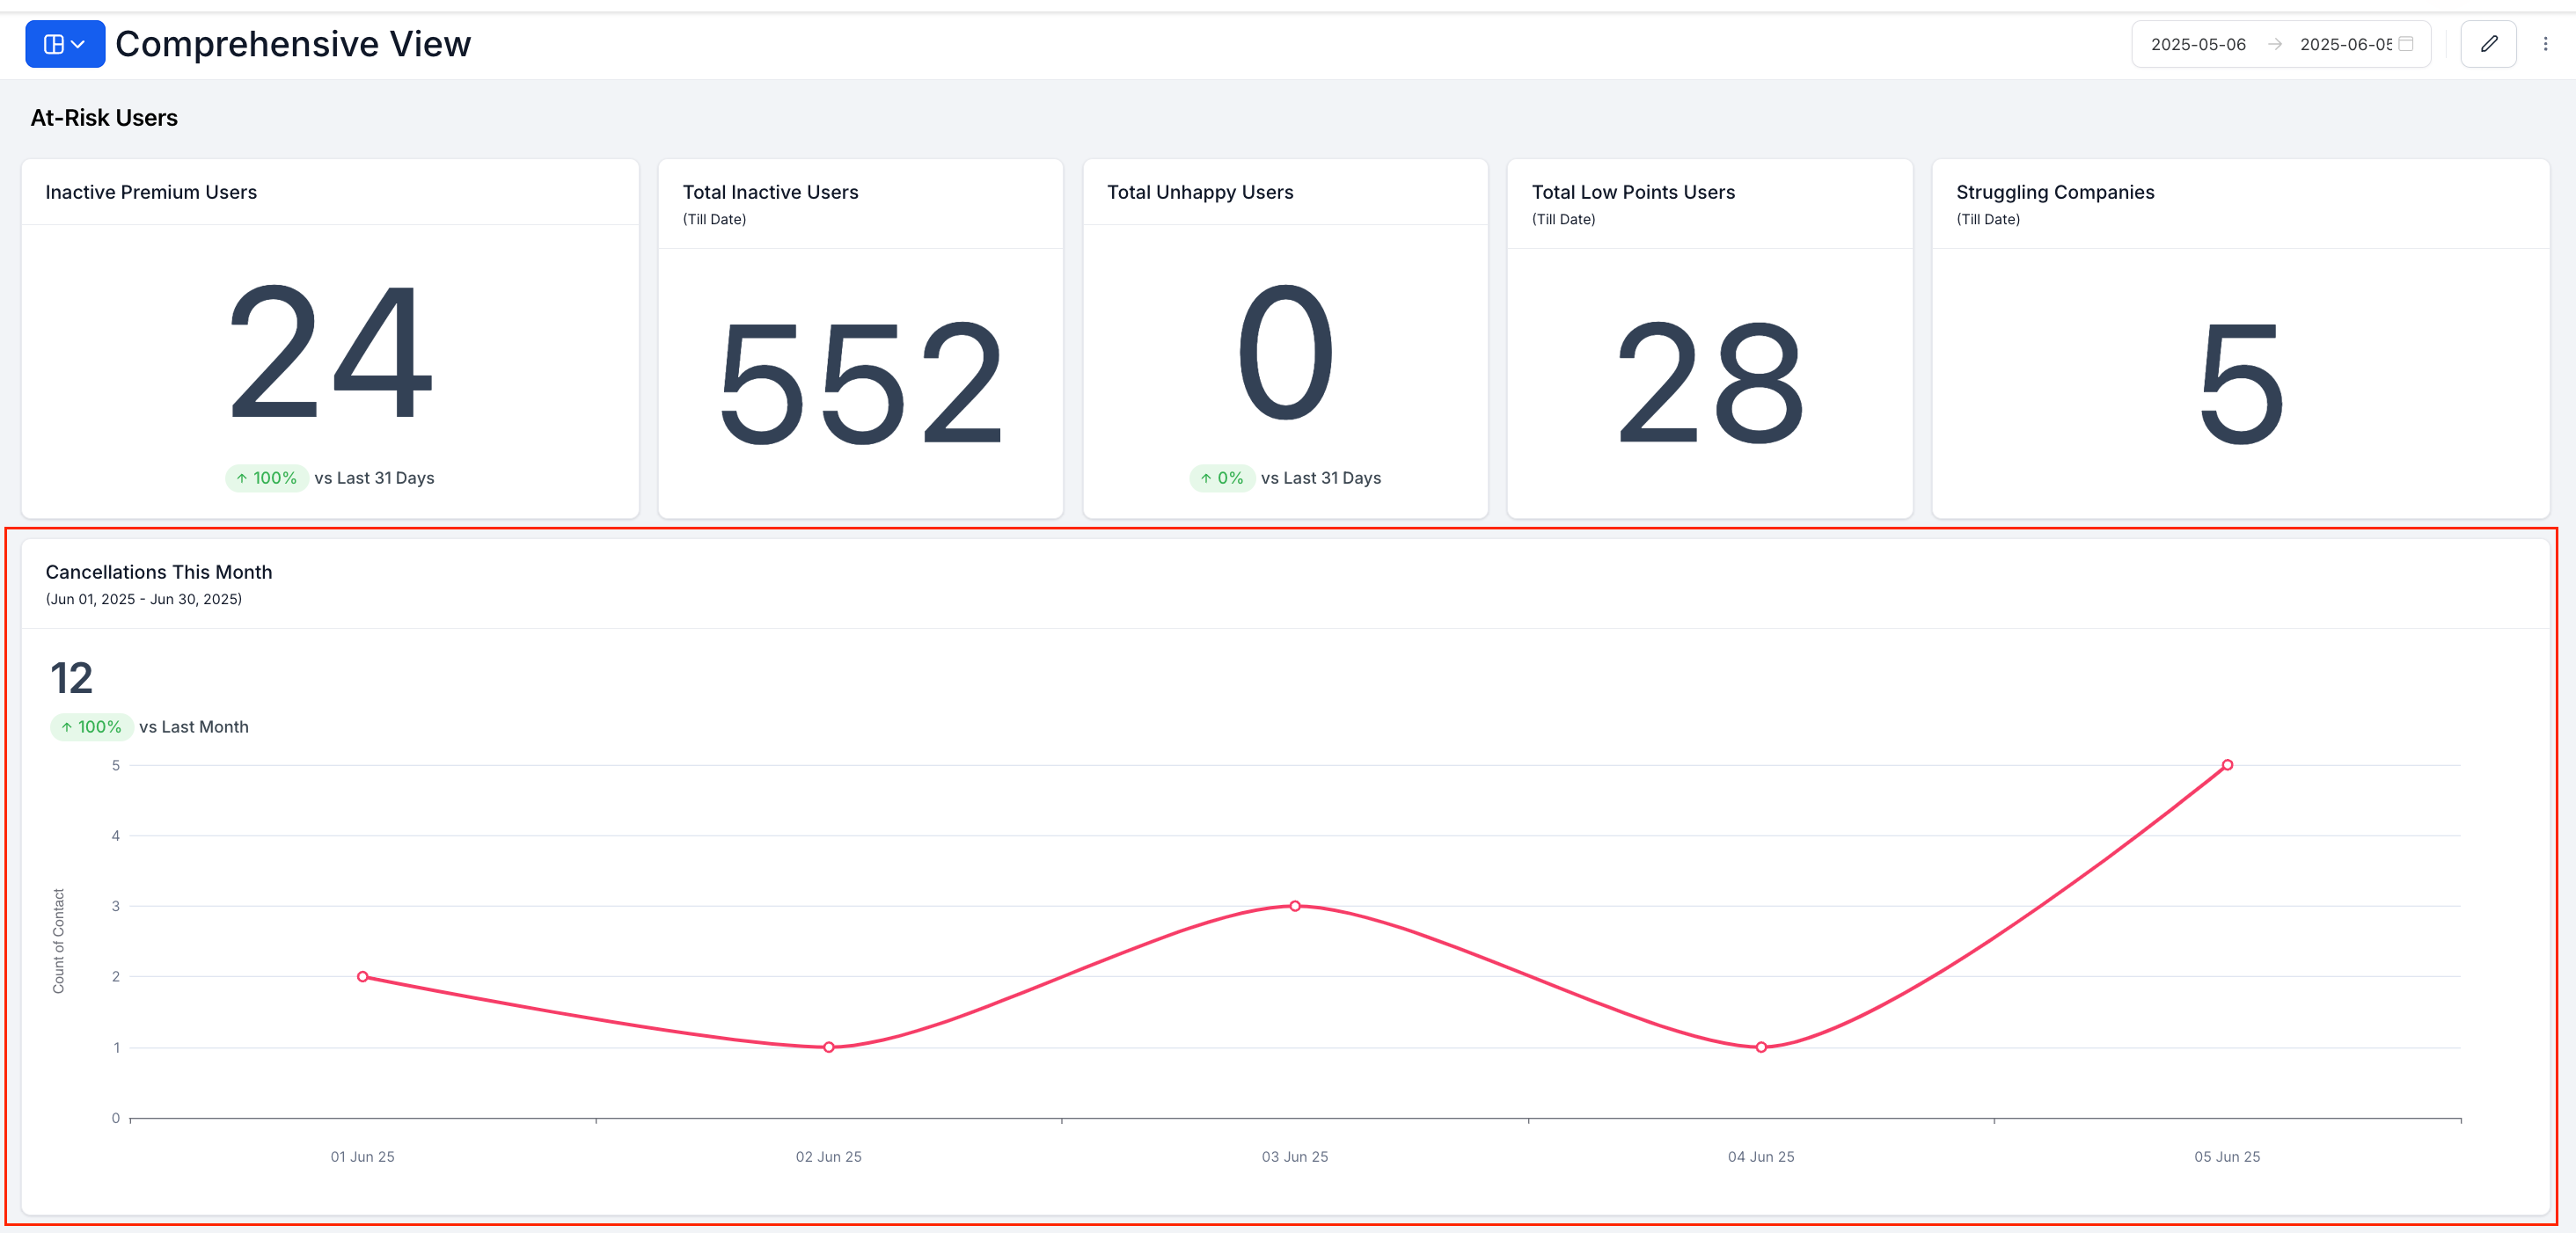Open the Struggling Companies card
This screenshot has width=2576, height=1233.
tap(2240, 338)
